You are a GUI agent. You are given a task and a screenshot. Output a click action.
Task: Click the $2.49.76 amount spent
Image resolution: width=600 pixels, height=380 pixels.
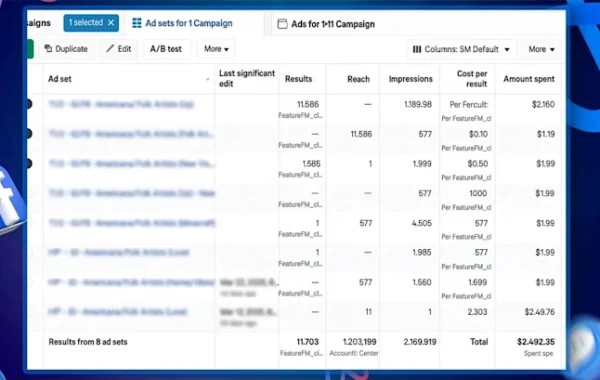540,312
